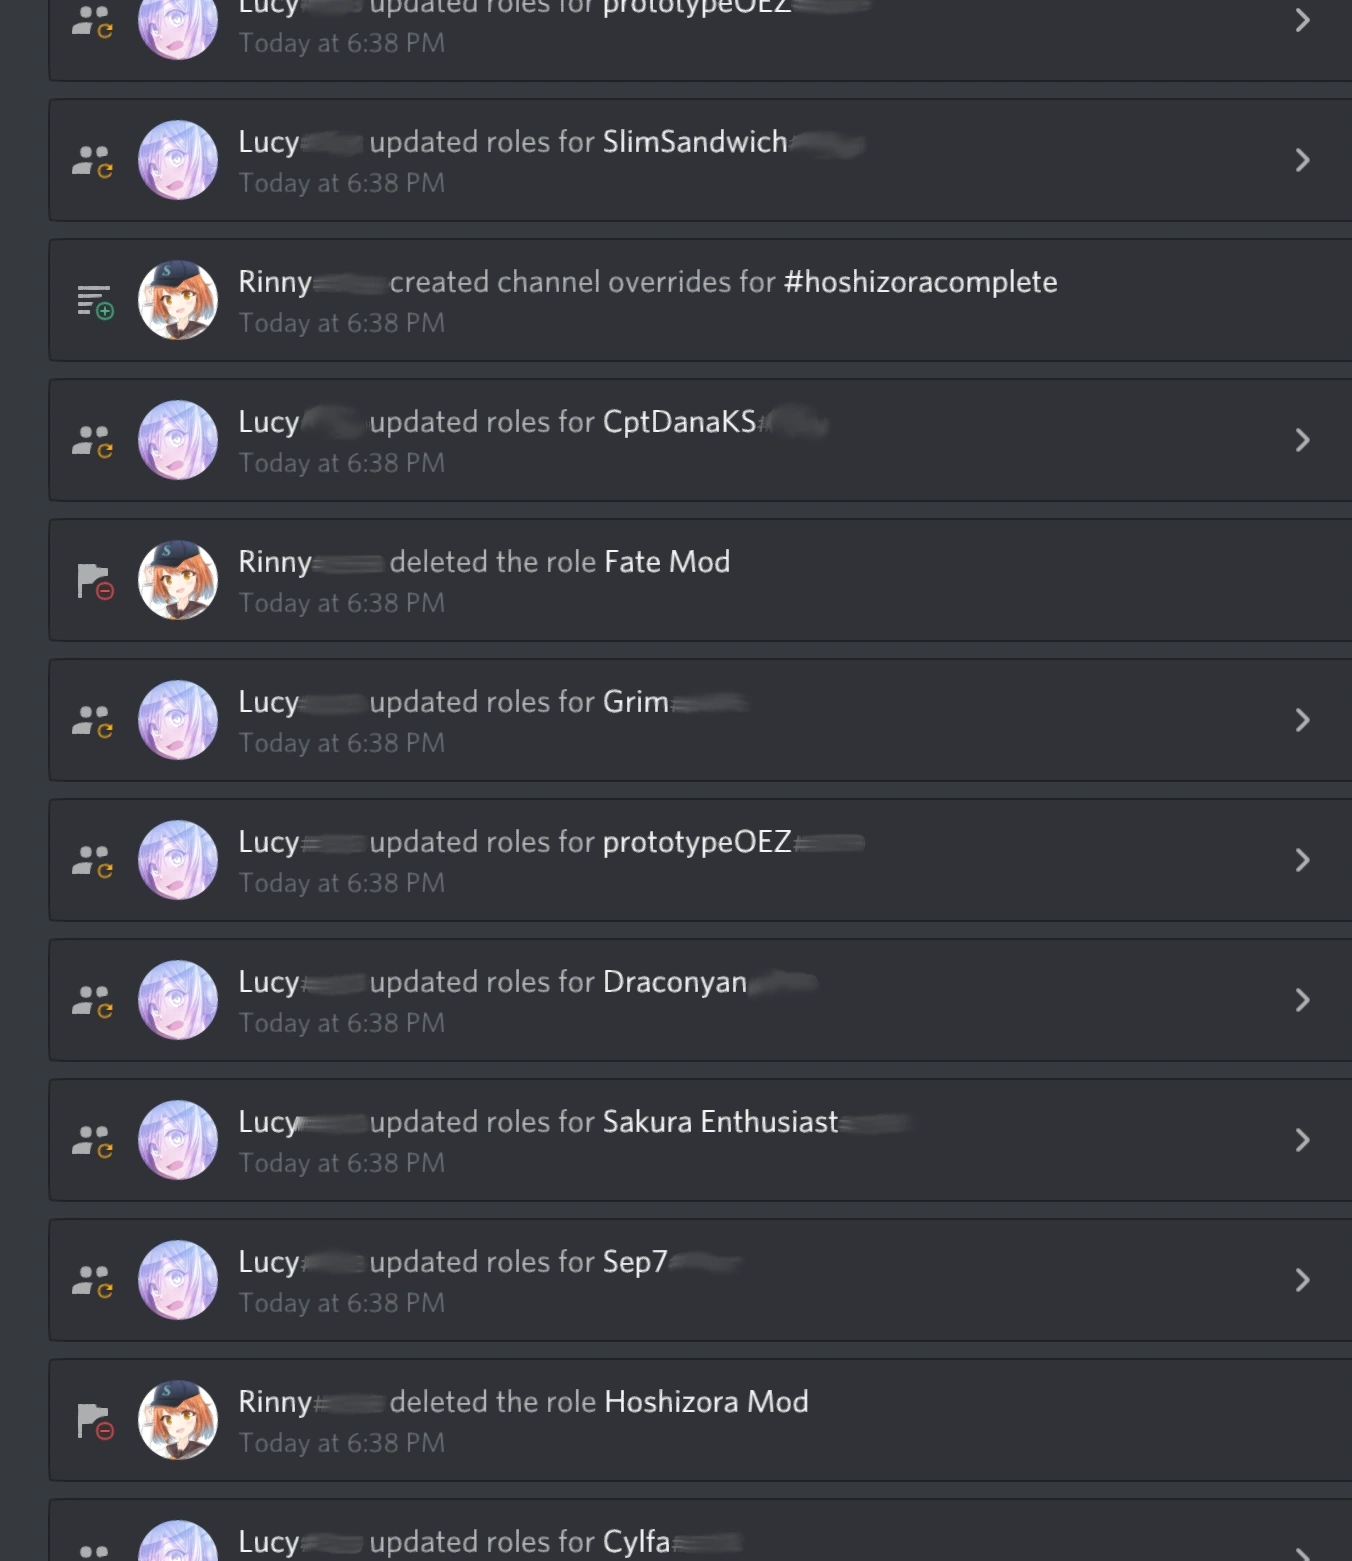Screen dimensions: 1352x1561
Task: Click the role deleted flag icon for Hoshizora Mod
Action: 95,1421
